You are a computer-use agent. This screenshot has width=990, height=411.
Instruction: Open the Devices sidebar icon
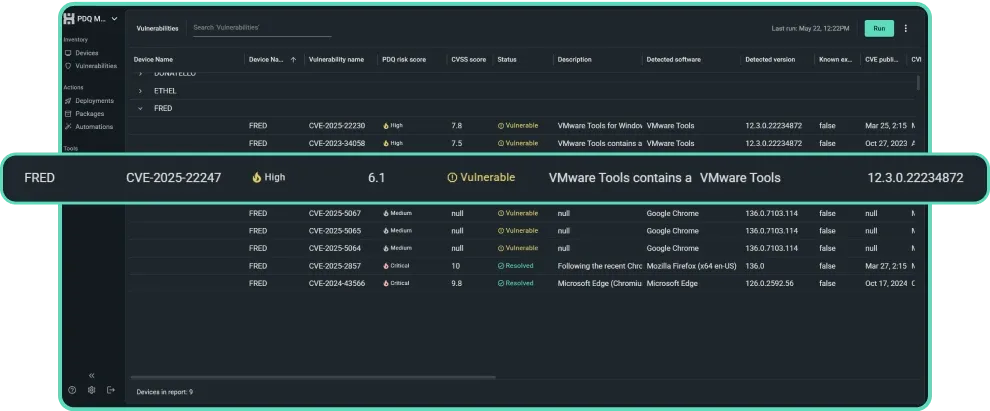(x=68, y=53)
